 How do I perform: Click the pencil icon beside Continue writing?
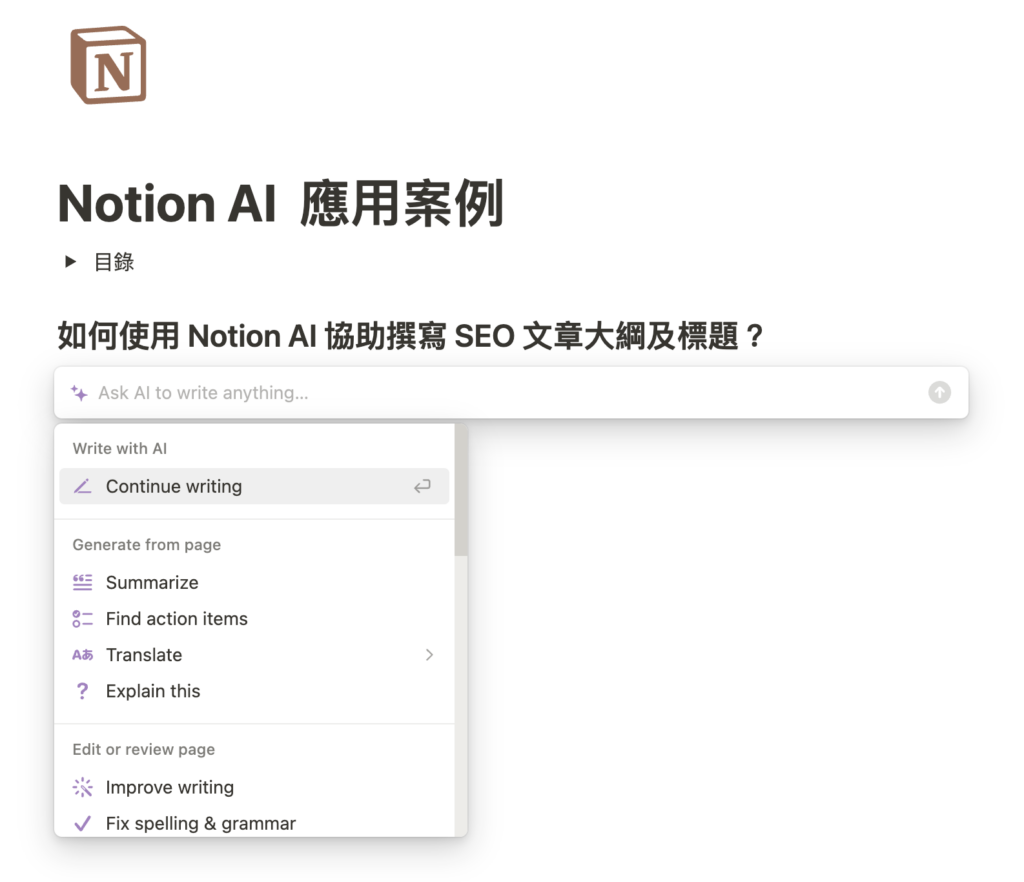pyautogui.click(x=82, y=486)
